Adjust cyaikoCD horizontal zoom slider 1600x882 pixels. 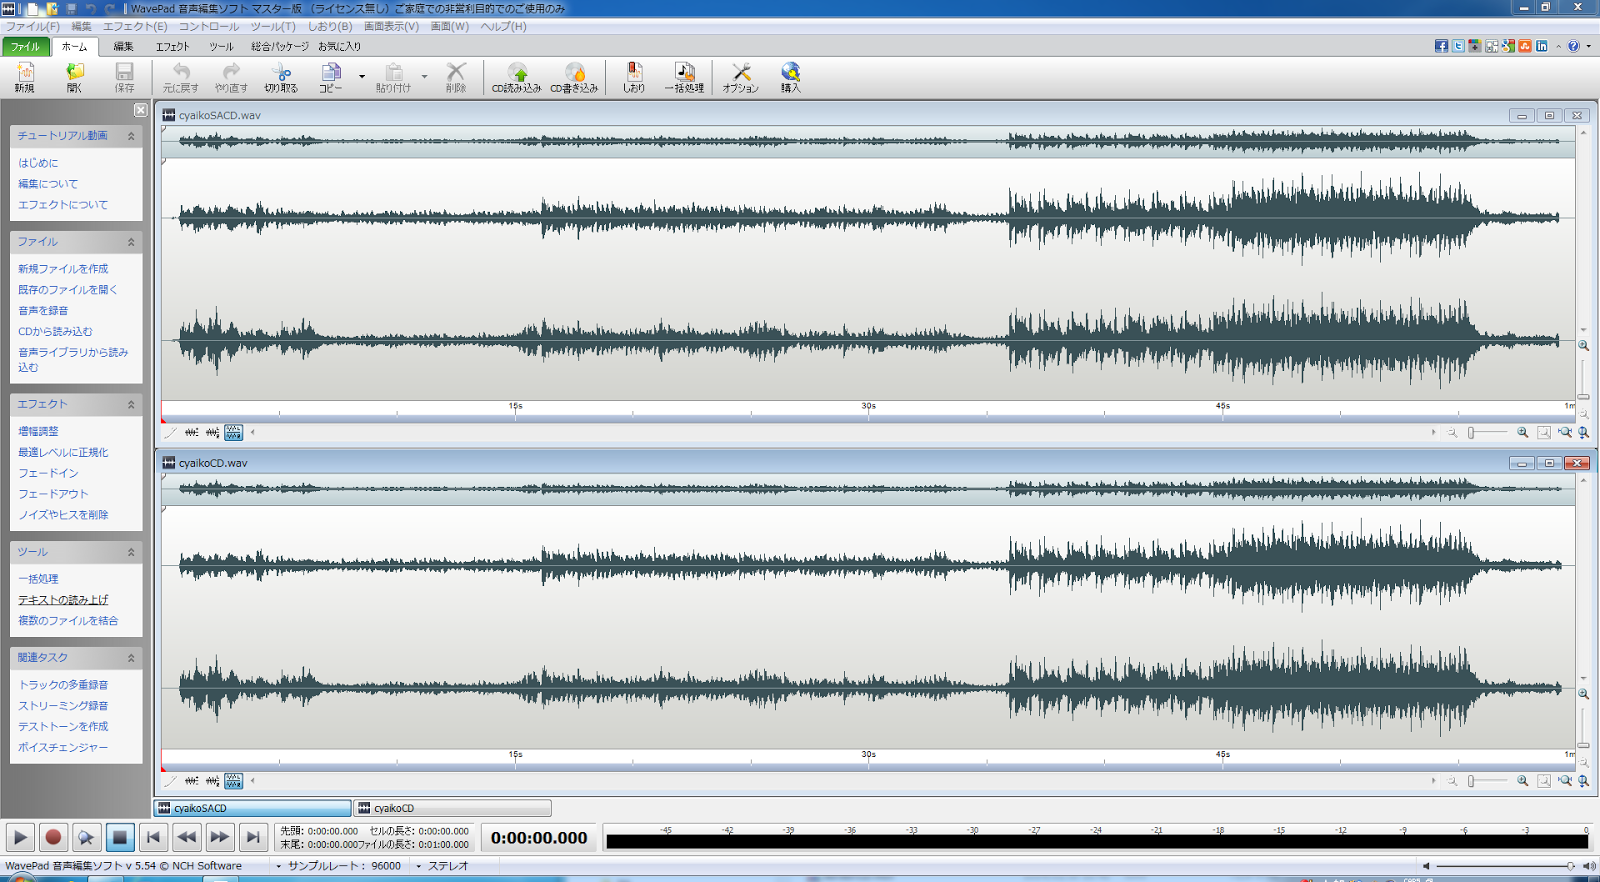pyautogui.click(x=1488, y=781)
